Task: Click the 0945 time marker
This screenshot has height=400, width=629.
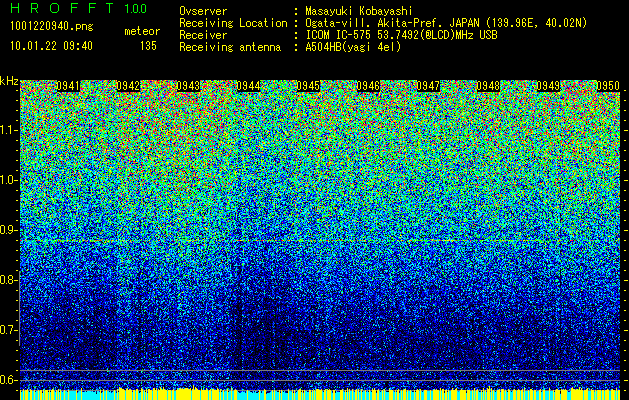Action: coord(308,86)
